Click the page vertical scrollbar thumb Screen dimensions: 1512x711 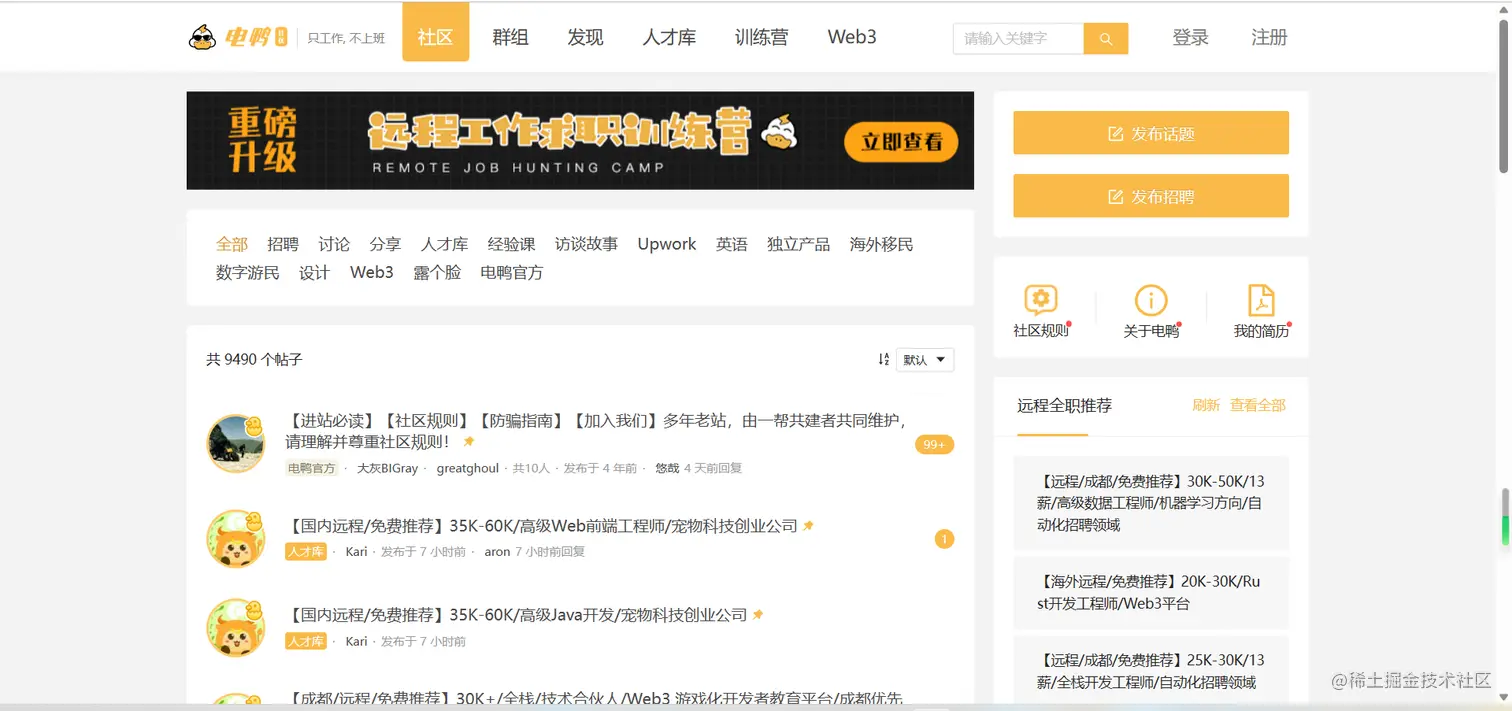click(1505, 95)
